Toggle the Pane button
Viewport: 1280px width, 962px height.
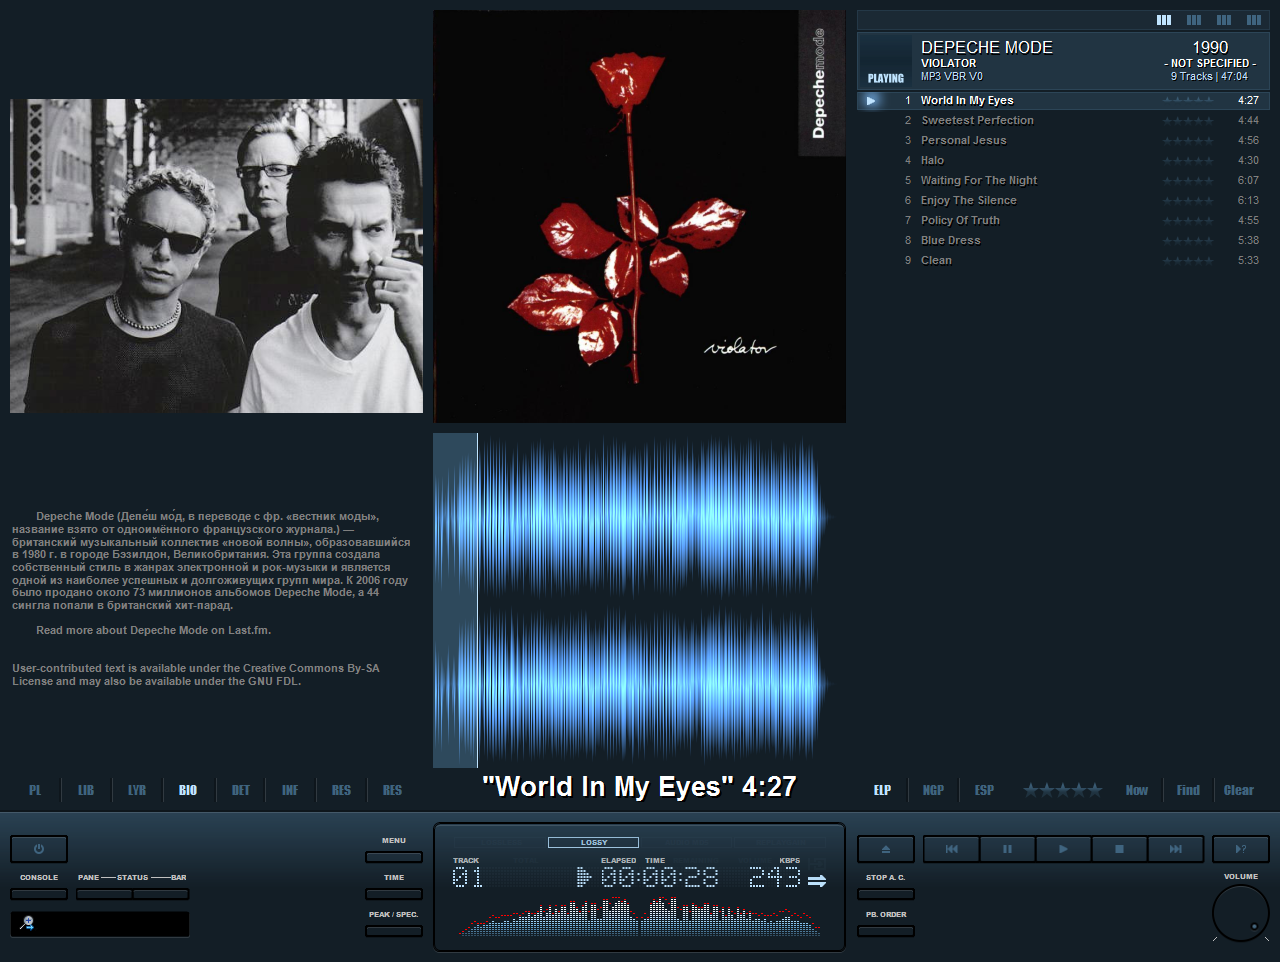pos(104,894)
